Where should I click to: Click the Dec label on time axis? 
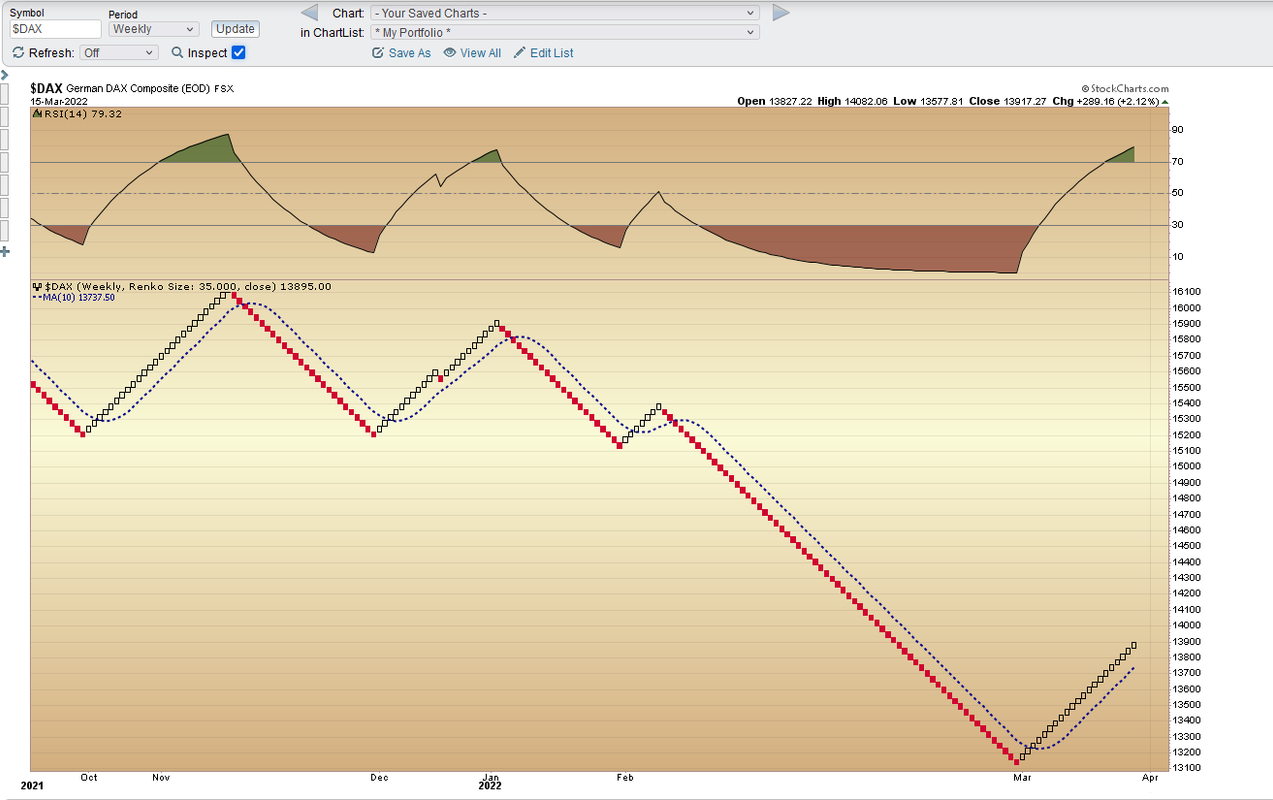pos(378,777)
